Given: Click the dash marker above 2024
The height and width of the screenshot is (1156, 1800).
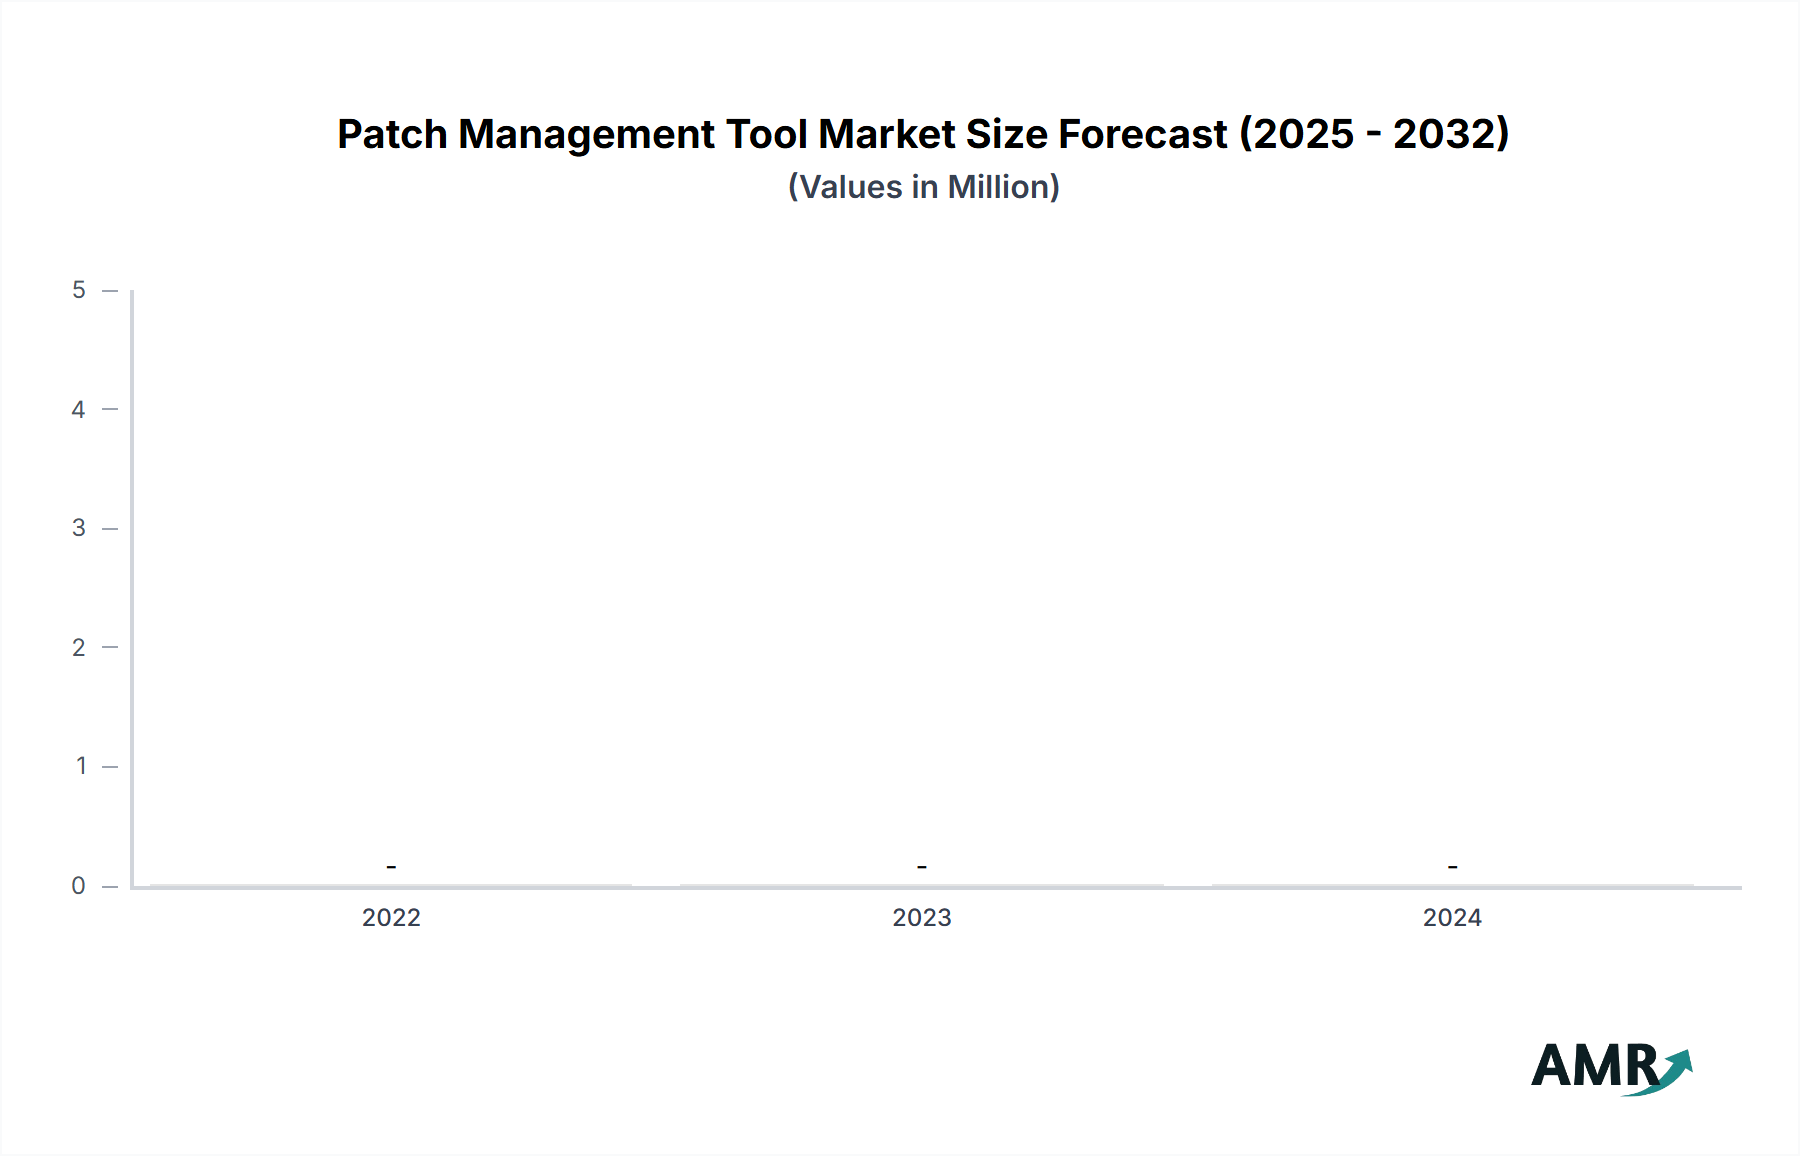Looking at the screenshot, I should (x=1452, y=864).
